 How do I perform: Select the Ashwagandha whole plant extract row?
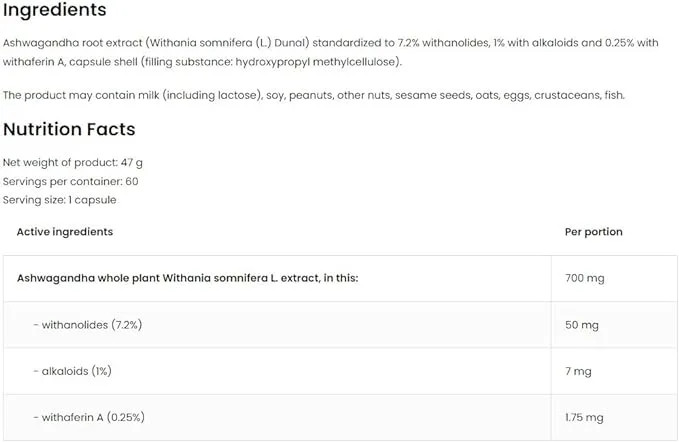tap(340, 278)
